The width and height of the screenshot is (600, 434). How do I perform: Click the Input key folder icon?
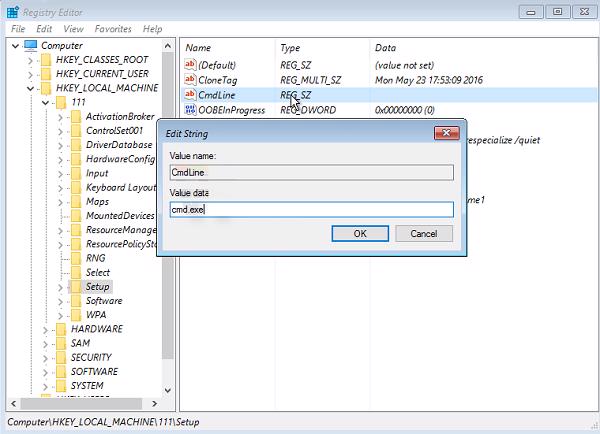click(x=76, y=173)
